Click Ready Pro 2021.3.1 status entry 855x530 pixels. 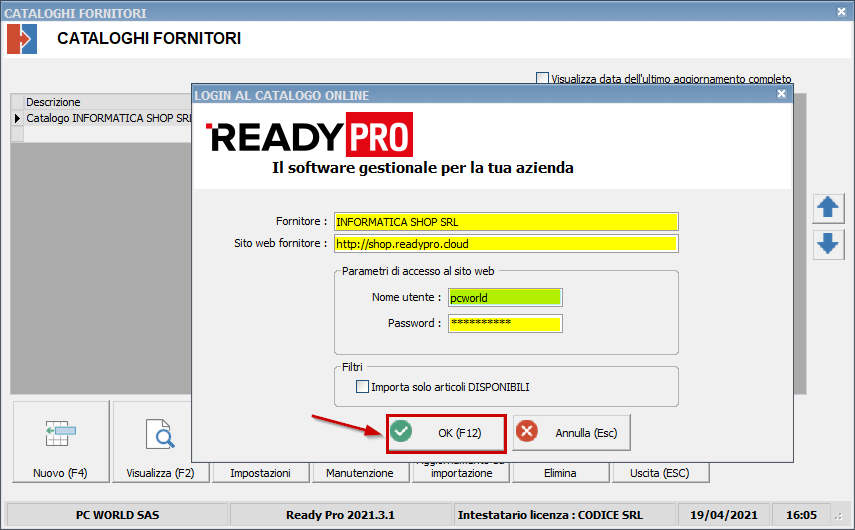pyautogui.click(x=340, y=515)
